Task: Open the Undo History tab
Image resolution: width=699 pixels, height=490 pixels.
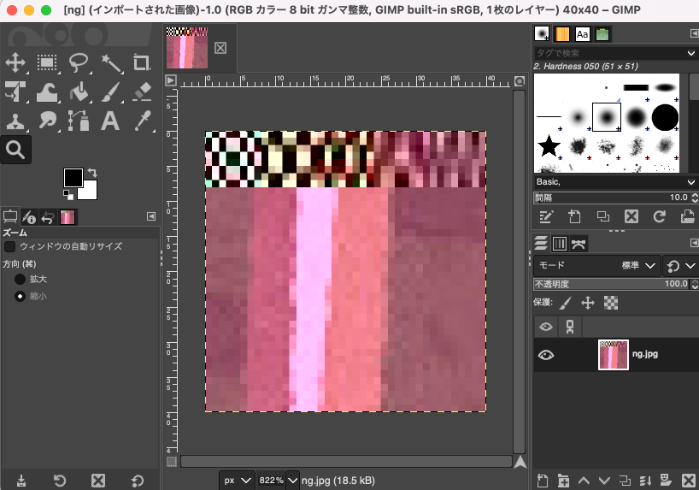Action: coord(48,217)
